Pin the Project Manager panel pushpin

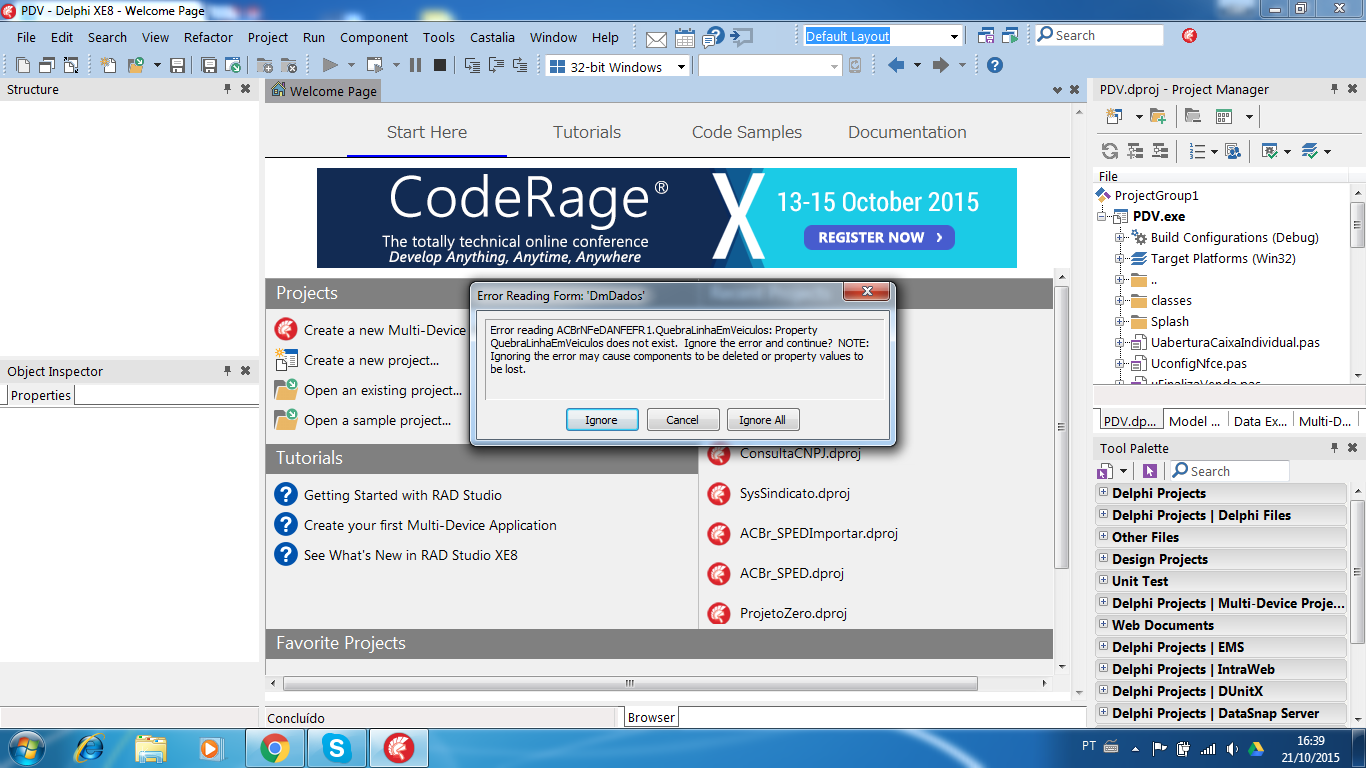[1335, 89]
